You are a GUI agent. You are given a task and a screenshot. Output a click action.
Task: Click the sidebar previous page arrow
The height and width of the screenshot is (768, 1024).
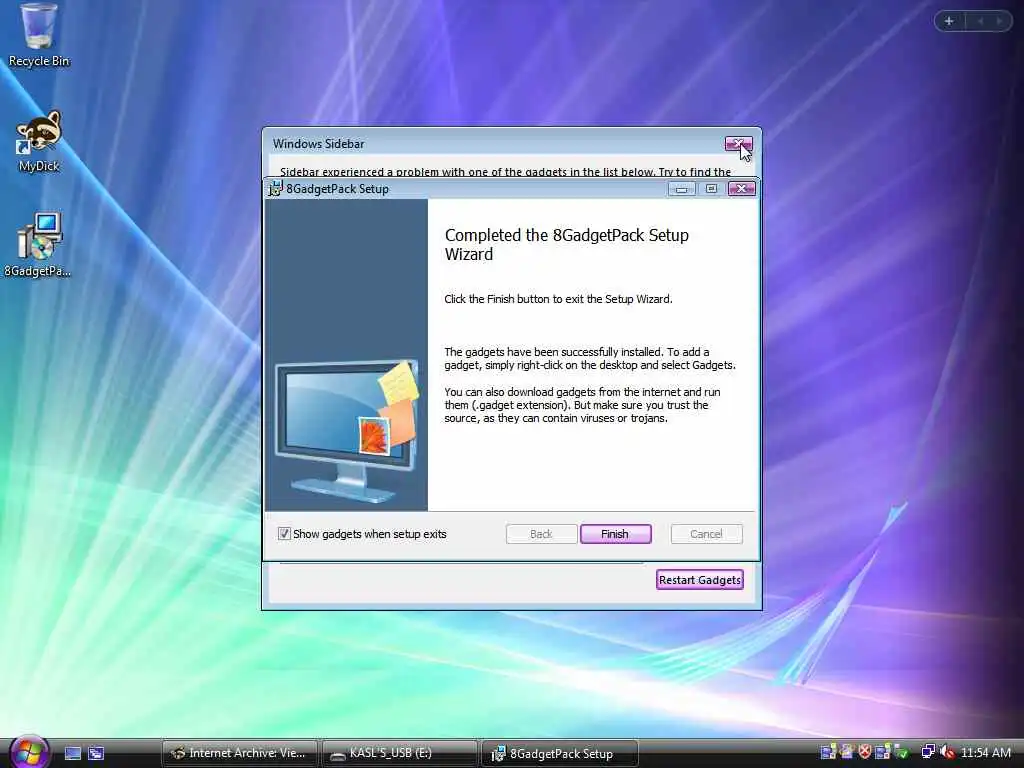[980, 21]
